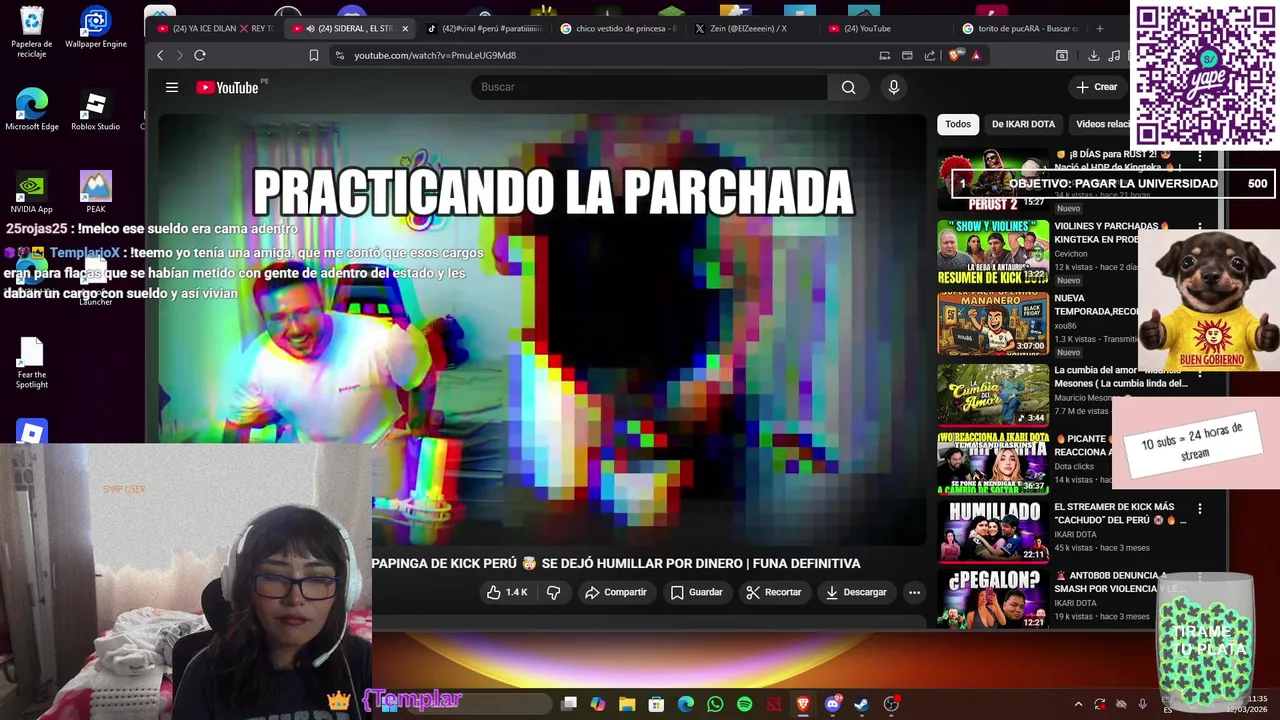Open WhatsApp from the taskbar
1280x720 pixels.
coord(715,704)
